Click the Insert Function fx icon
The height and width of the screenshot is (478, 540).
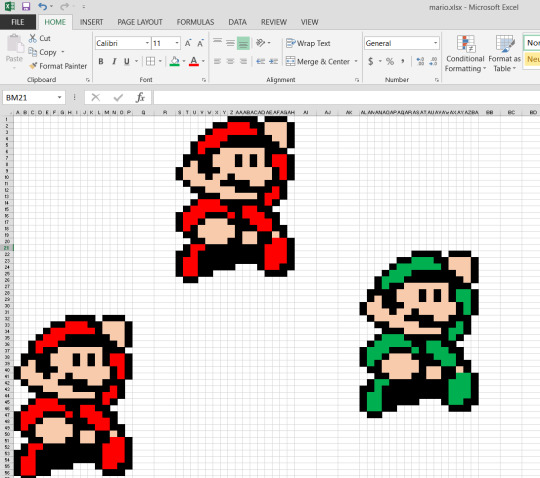coord(140,98)
